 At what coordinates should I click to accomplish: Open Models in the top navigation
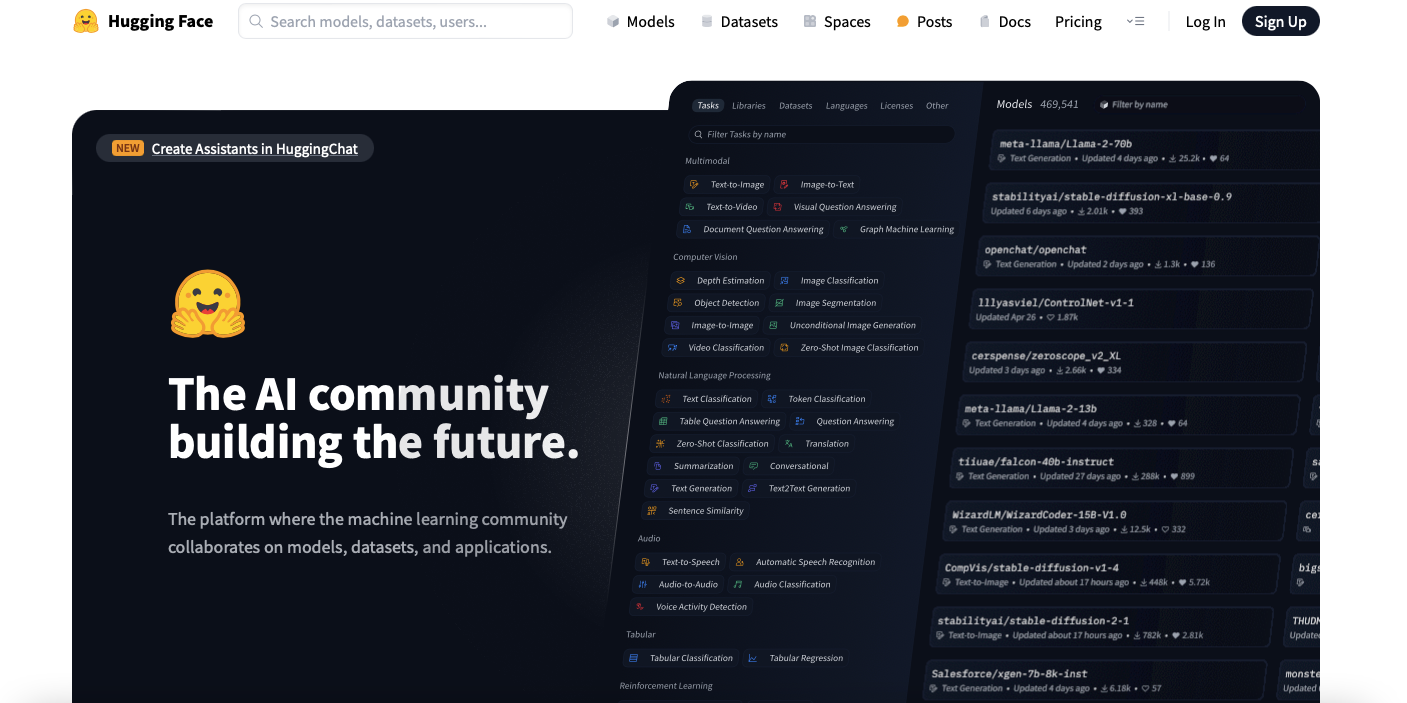pos(640,21)
